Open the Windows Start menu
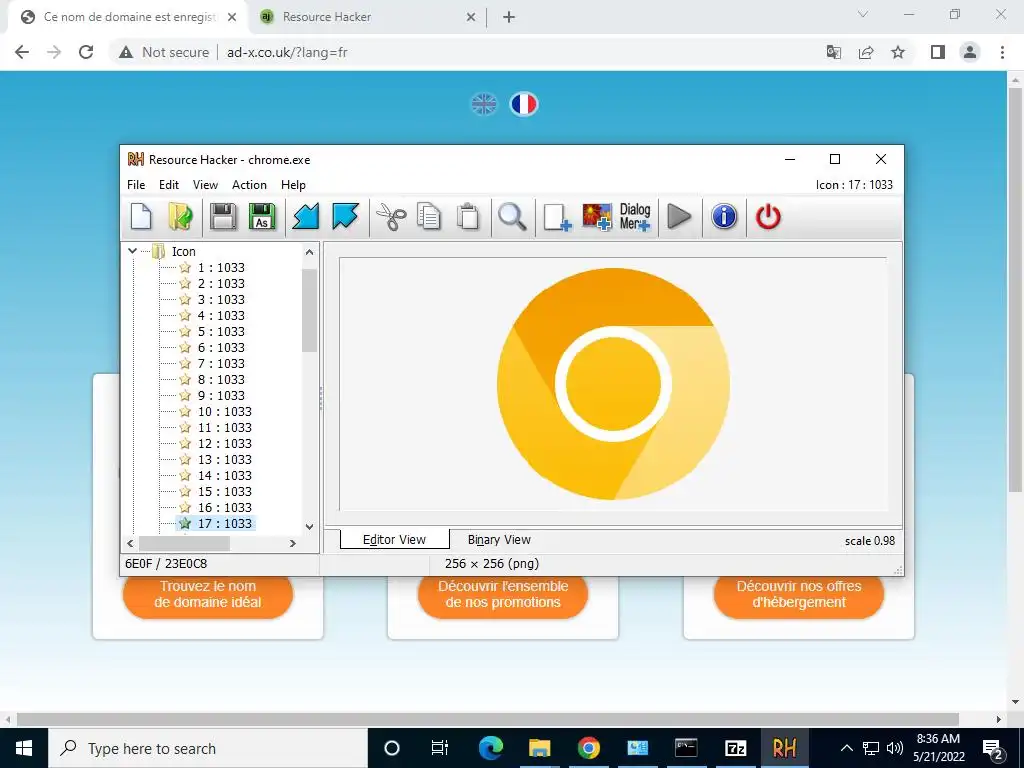This screenshot has width=1024, height=768. (24, 748)
